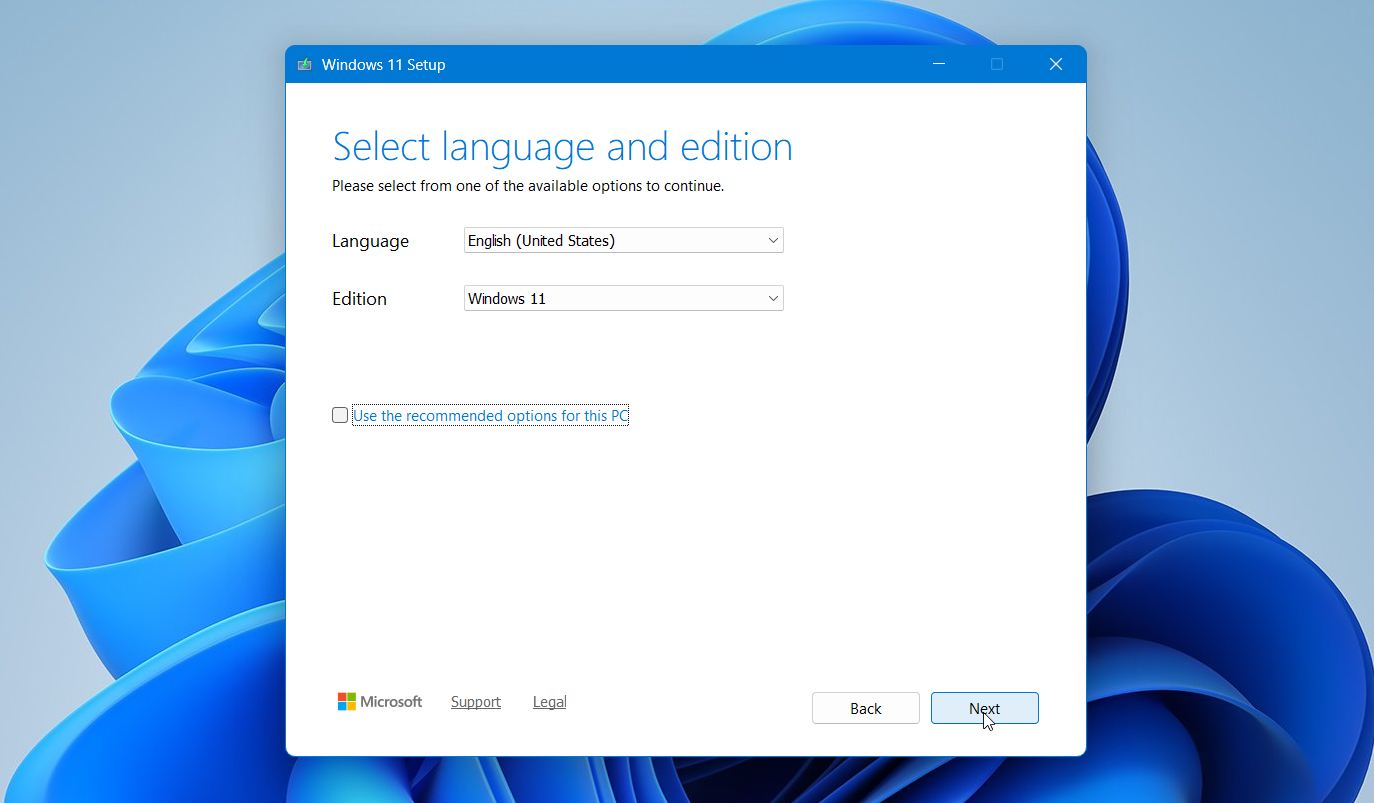Click the 'Please select from one' instruction text
This screenshot has width=1374, height=803.
527,186
